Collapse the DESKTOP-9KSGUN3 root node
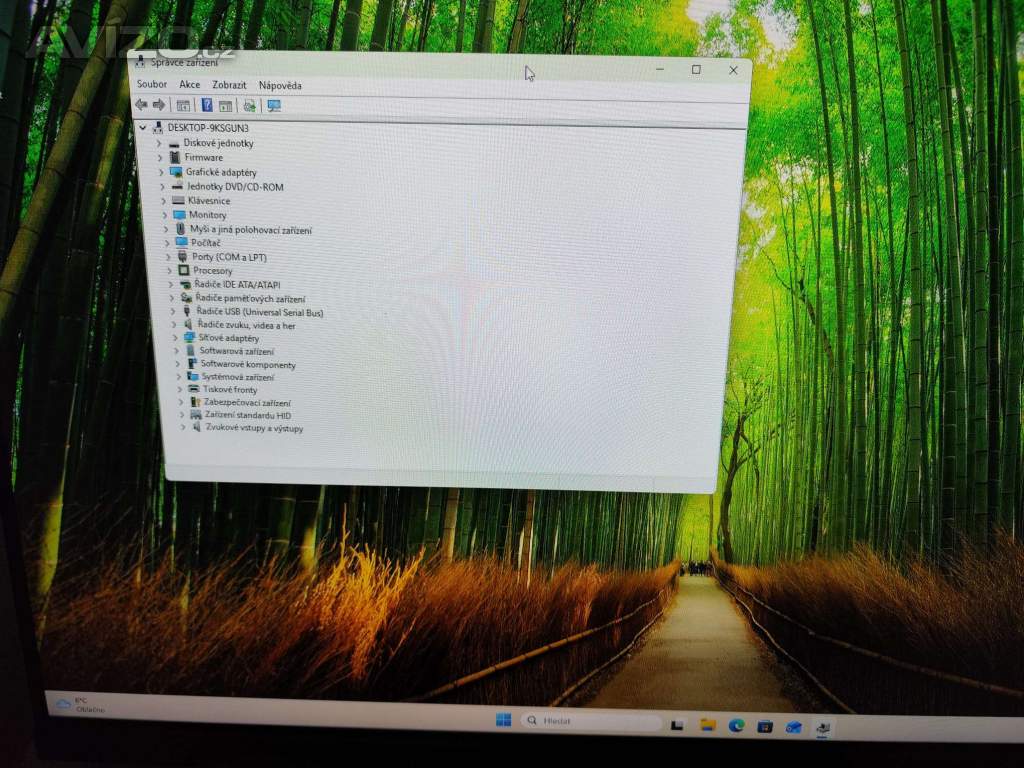1024x768 pixels. coord(143,128)
